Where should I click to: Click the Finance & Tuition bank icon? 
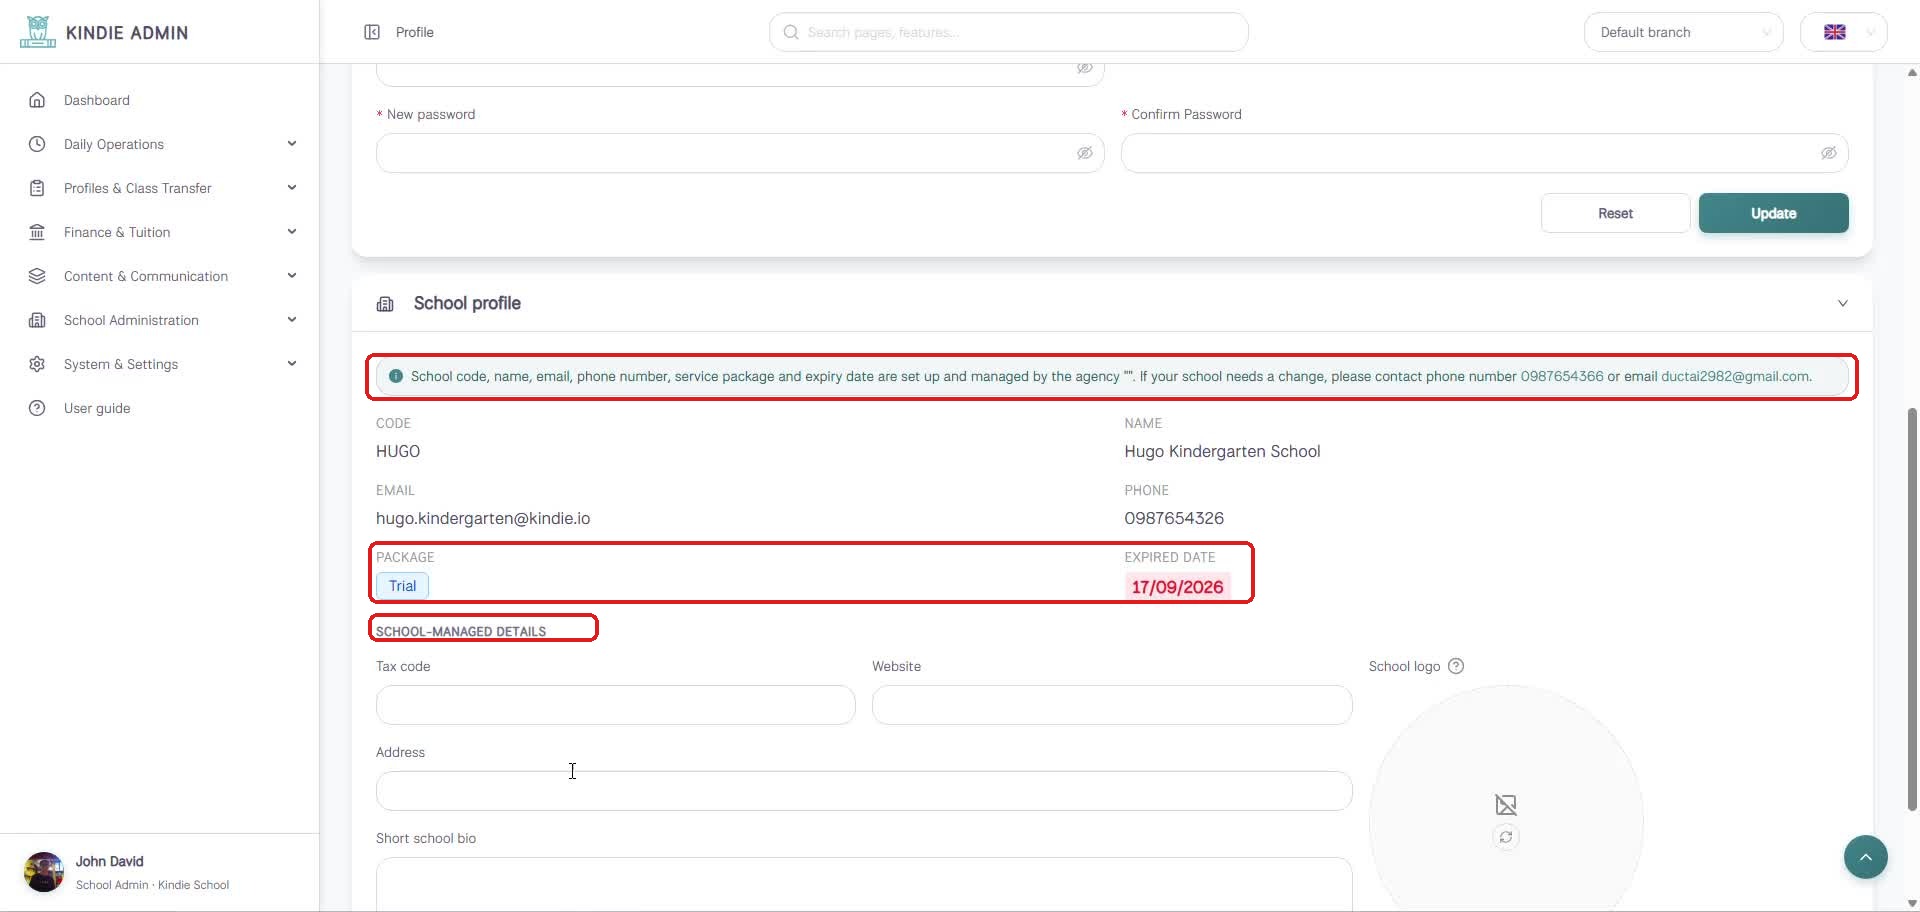(x=37, y=232)
